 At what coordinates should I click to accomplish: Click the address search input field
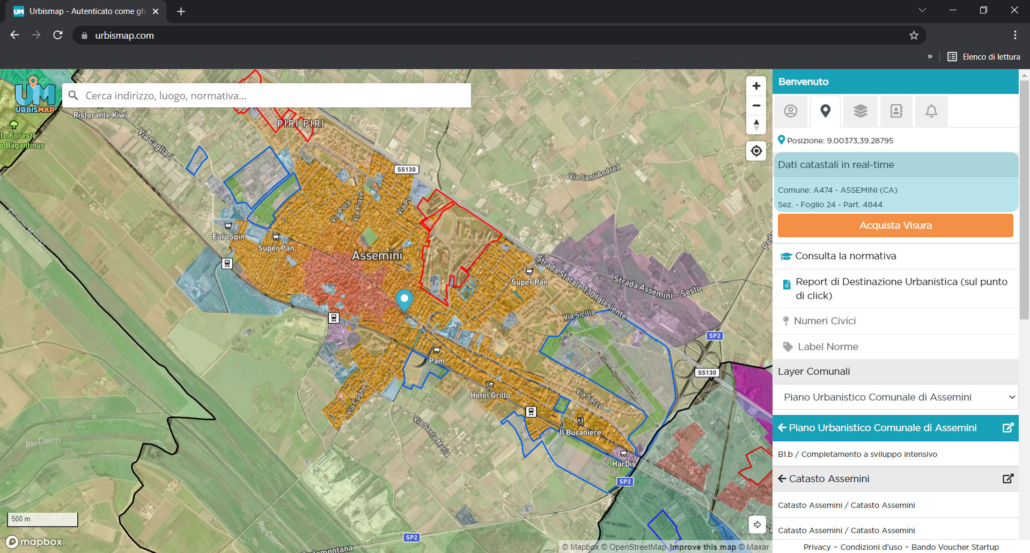coord(267,96)
